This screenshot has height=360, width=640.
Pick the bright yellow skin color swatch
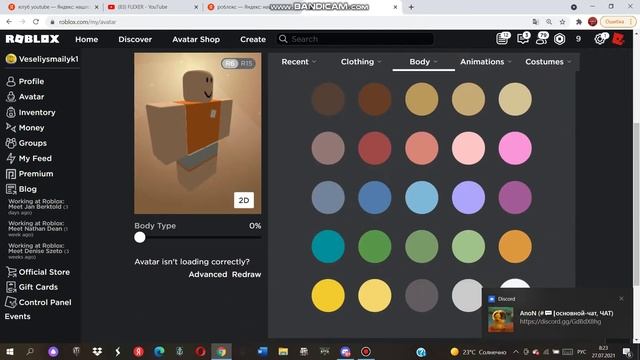pyautogui.click(x=328, y=296)
